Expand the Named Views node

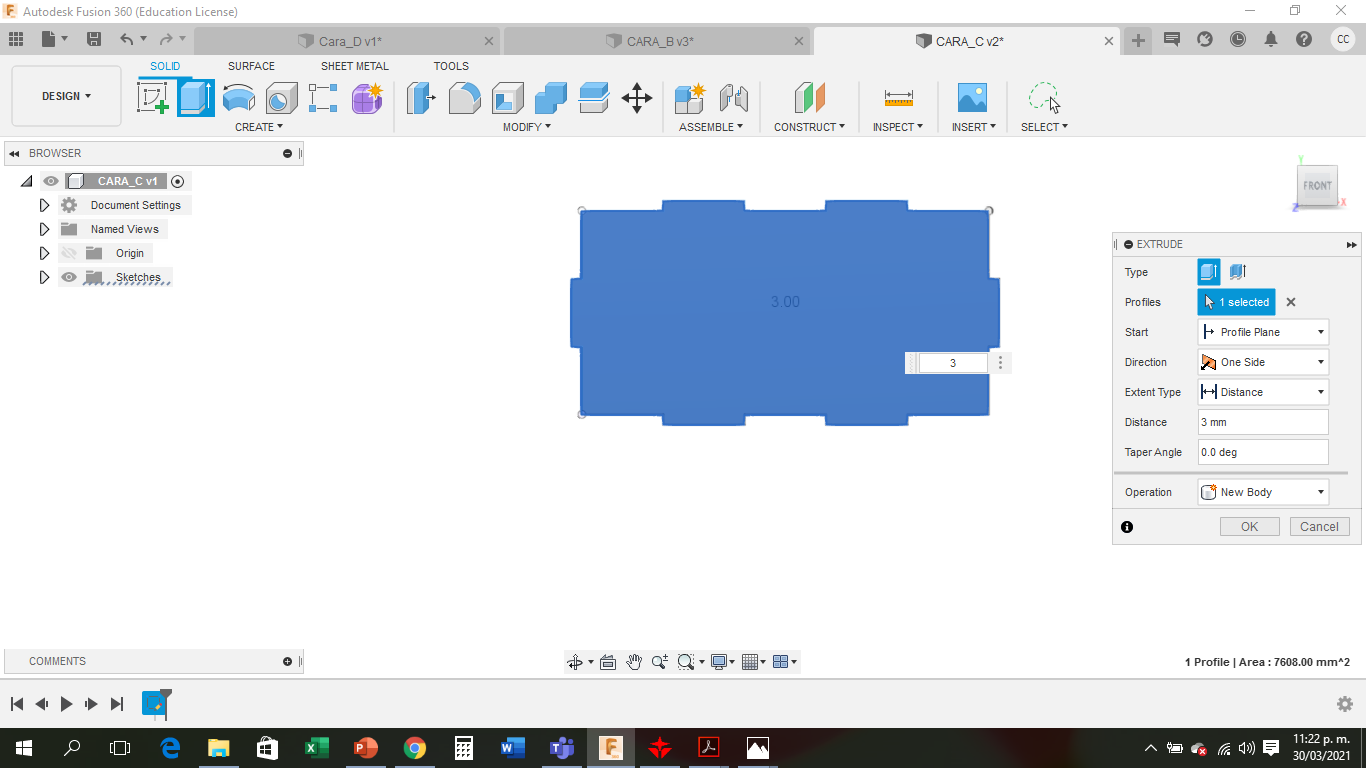coord(44,229)
